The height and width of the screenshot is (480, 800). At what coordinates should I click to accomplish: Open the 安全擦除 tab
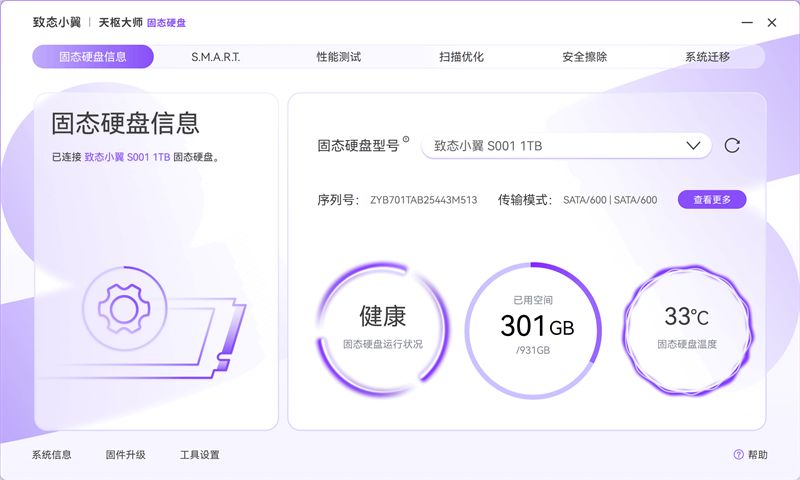pos(585,57)
